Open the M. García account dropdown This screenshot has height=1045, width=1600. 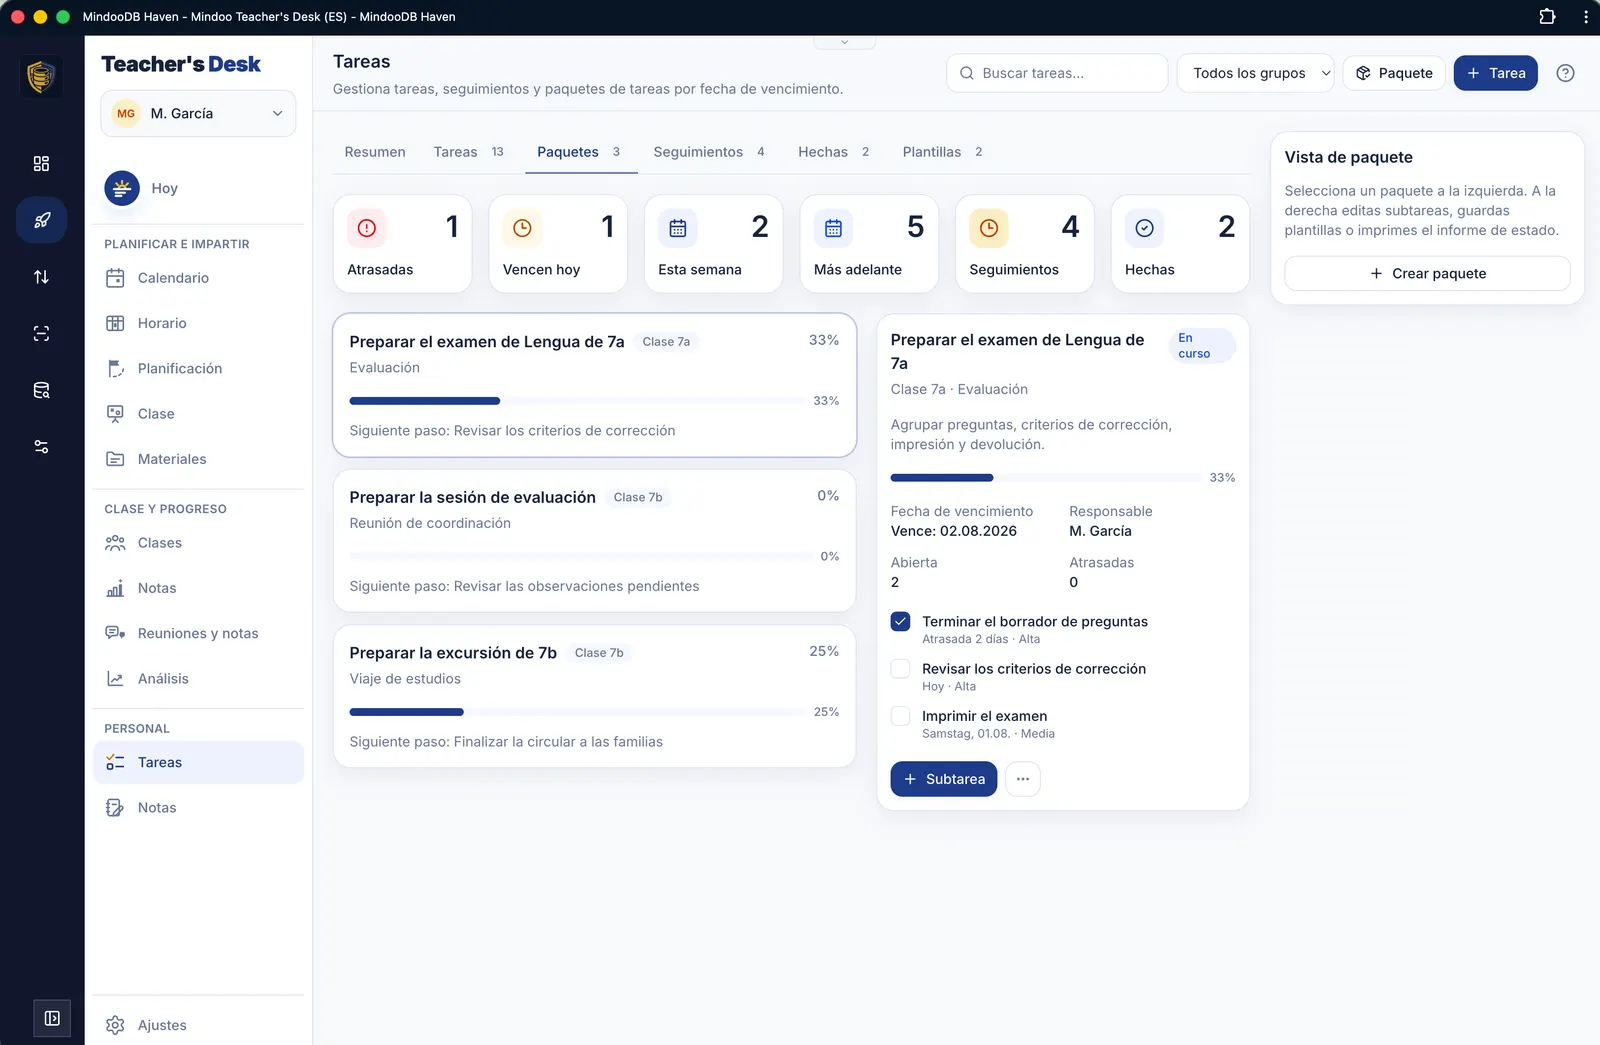[198, 113]
